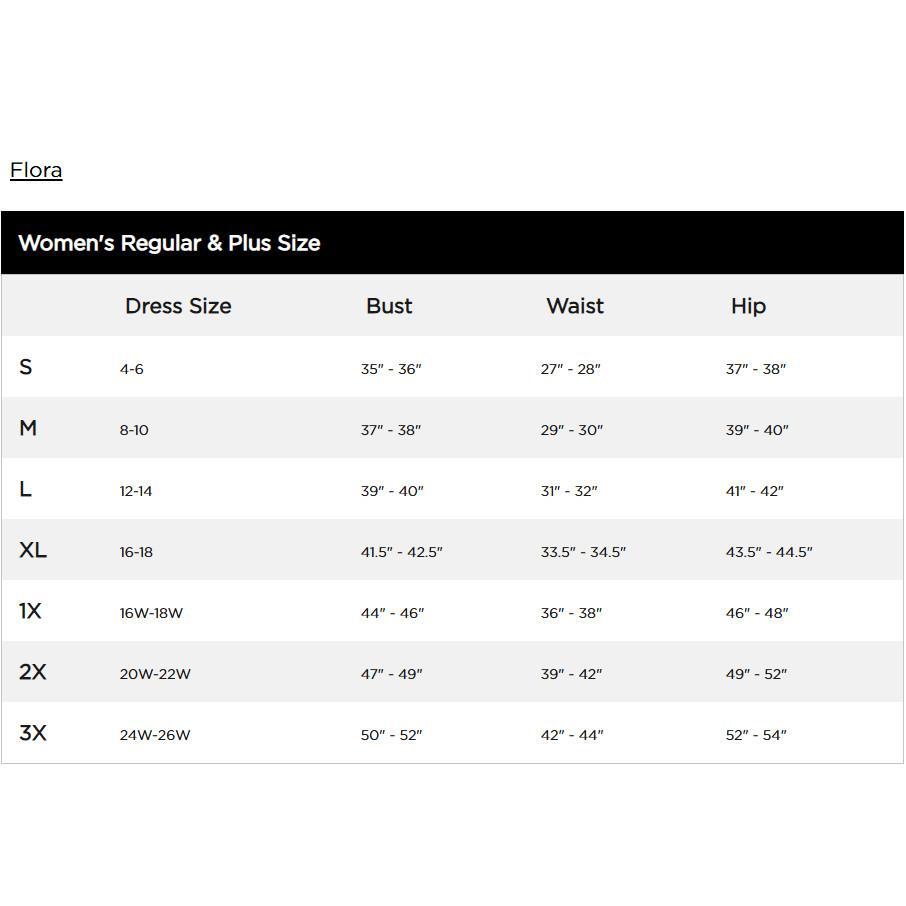
Task: Click the 47" - 49" bust cell
Action: tap(391, 674)
